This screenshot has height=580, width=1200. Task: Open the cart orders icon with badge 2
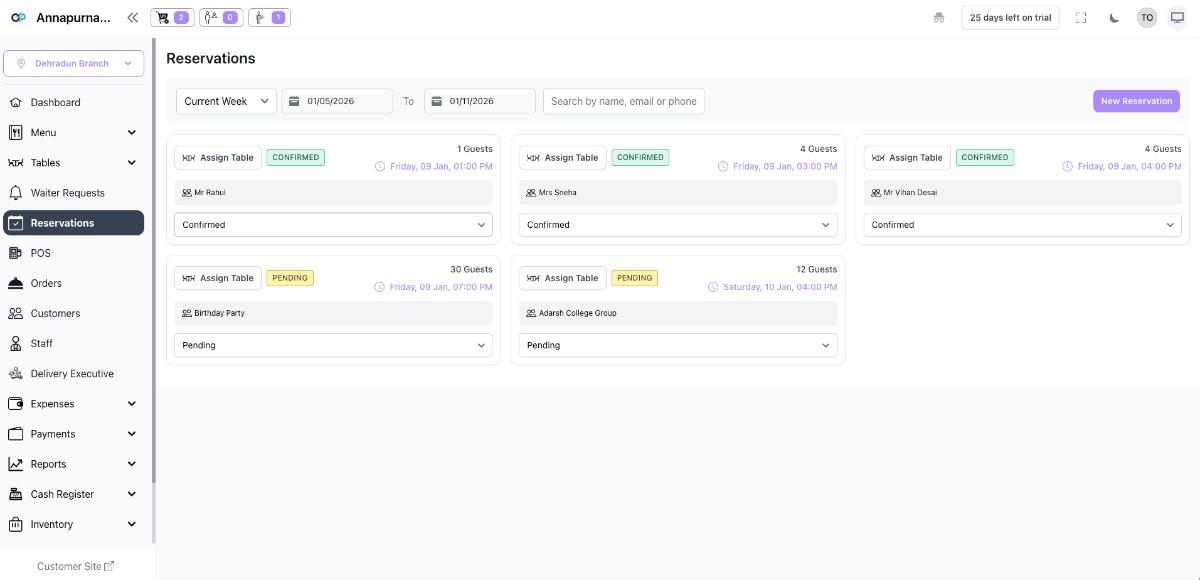pyautogui.click(x=170, y=17)
